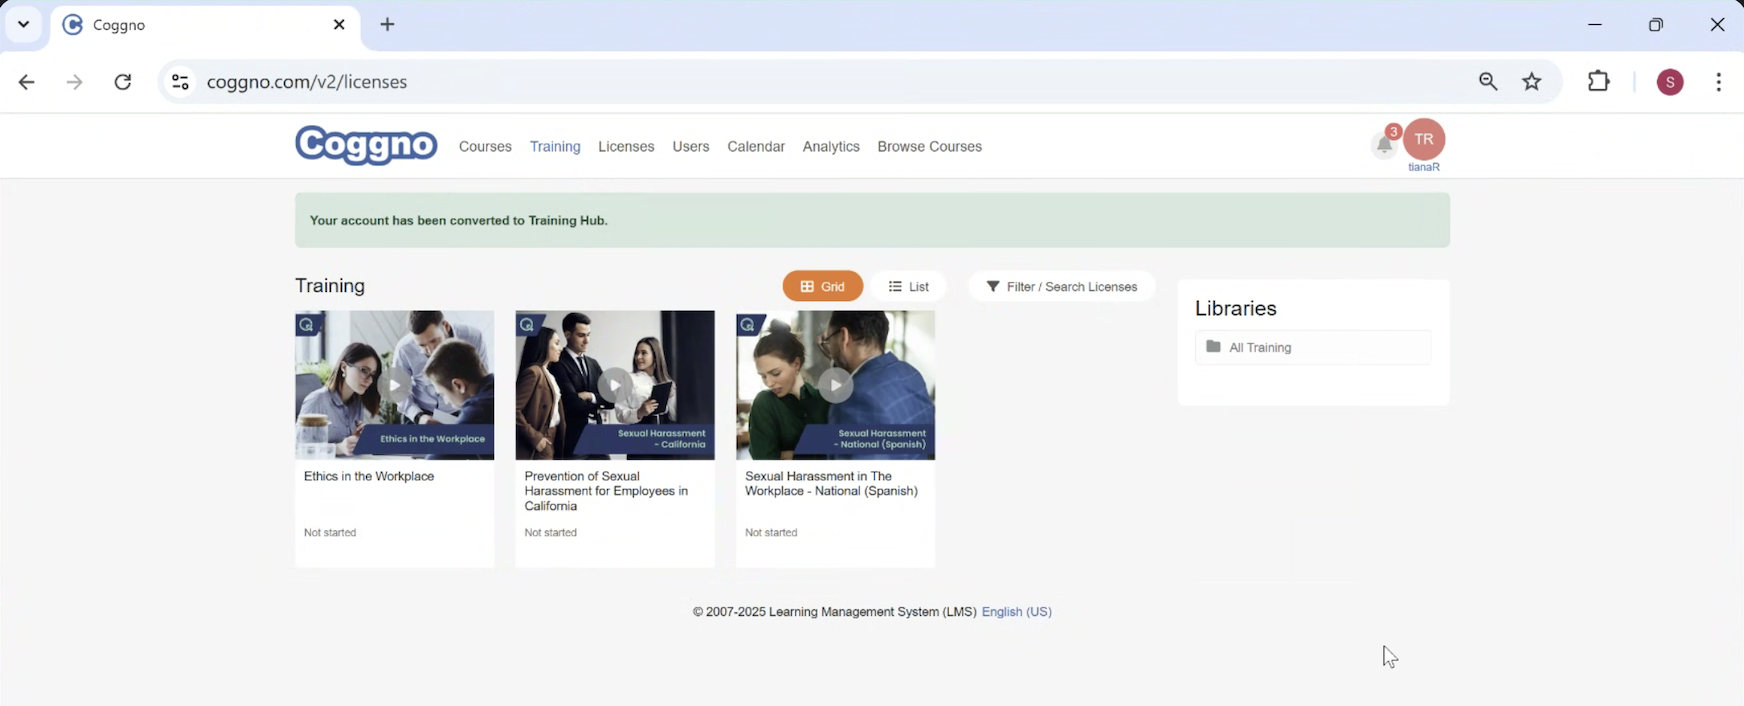Switch to List view
The height and width of the screenshot is (706, 1744).
point(908,286)
